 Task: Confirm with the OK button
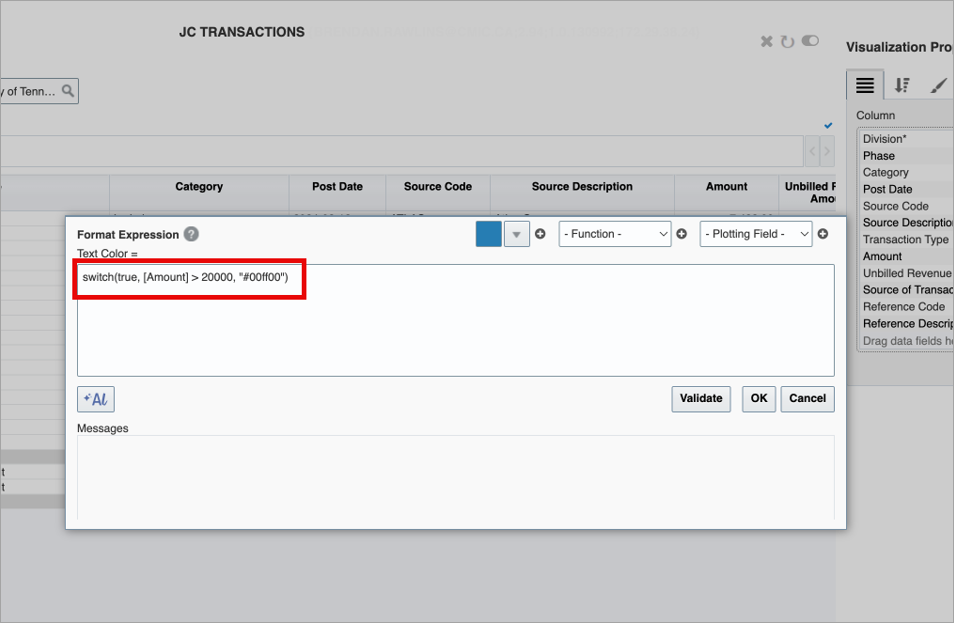click(759, 399)
